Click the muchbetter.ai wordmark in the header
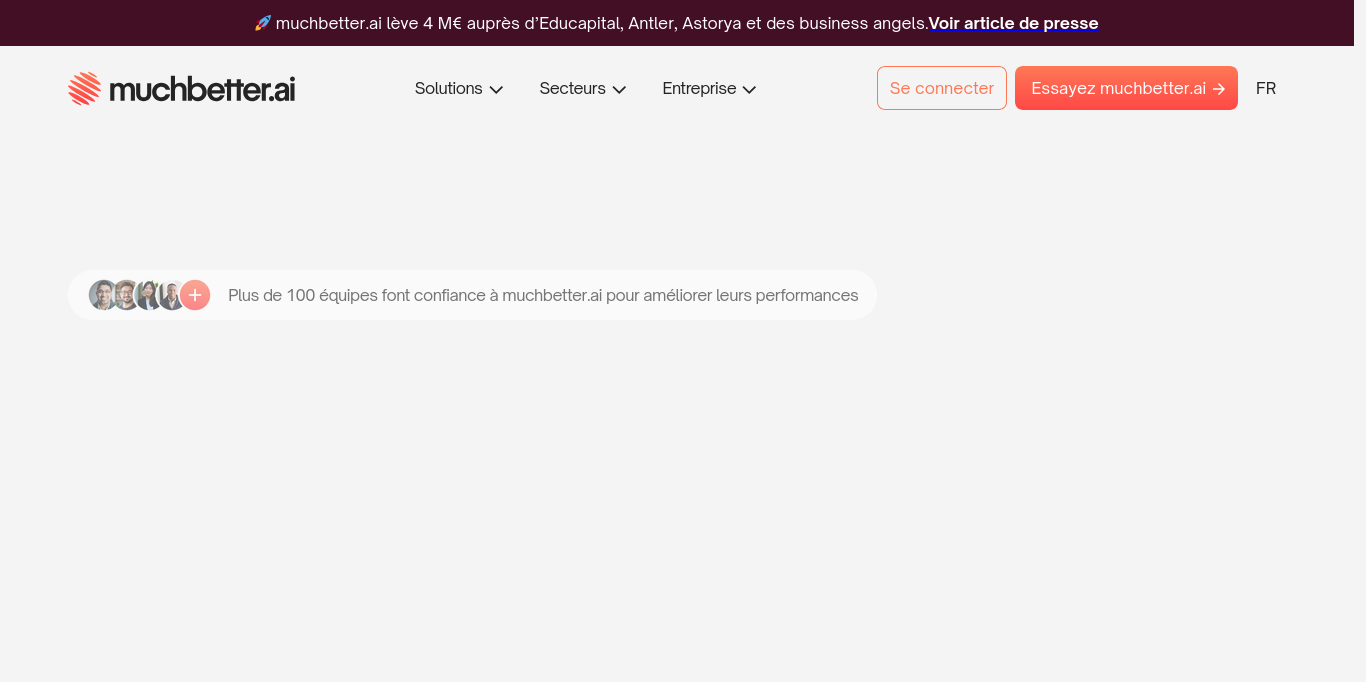This screenshot has height=682, width=1366. pos(201,88)
